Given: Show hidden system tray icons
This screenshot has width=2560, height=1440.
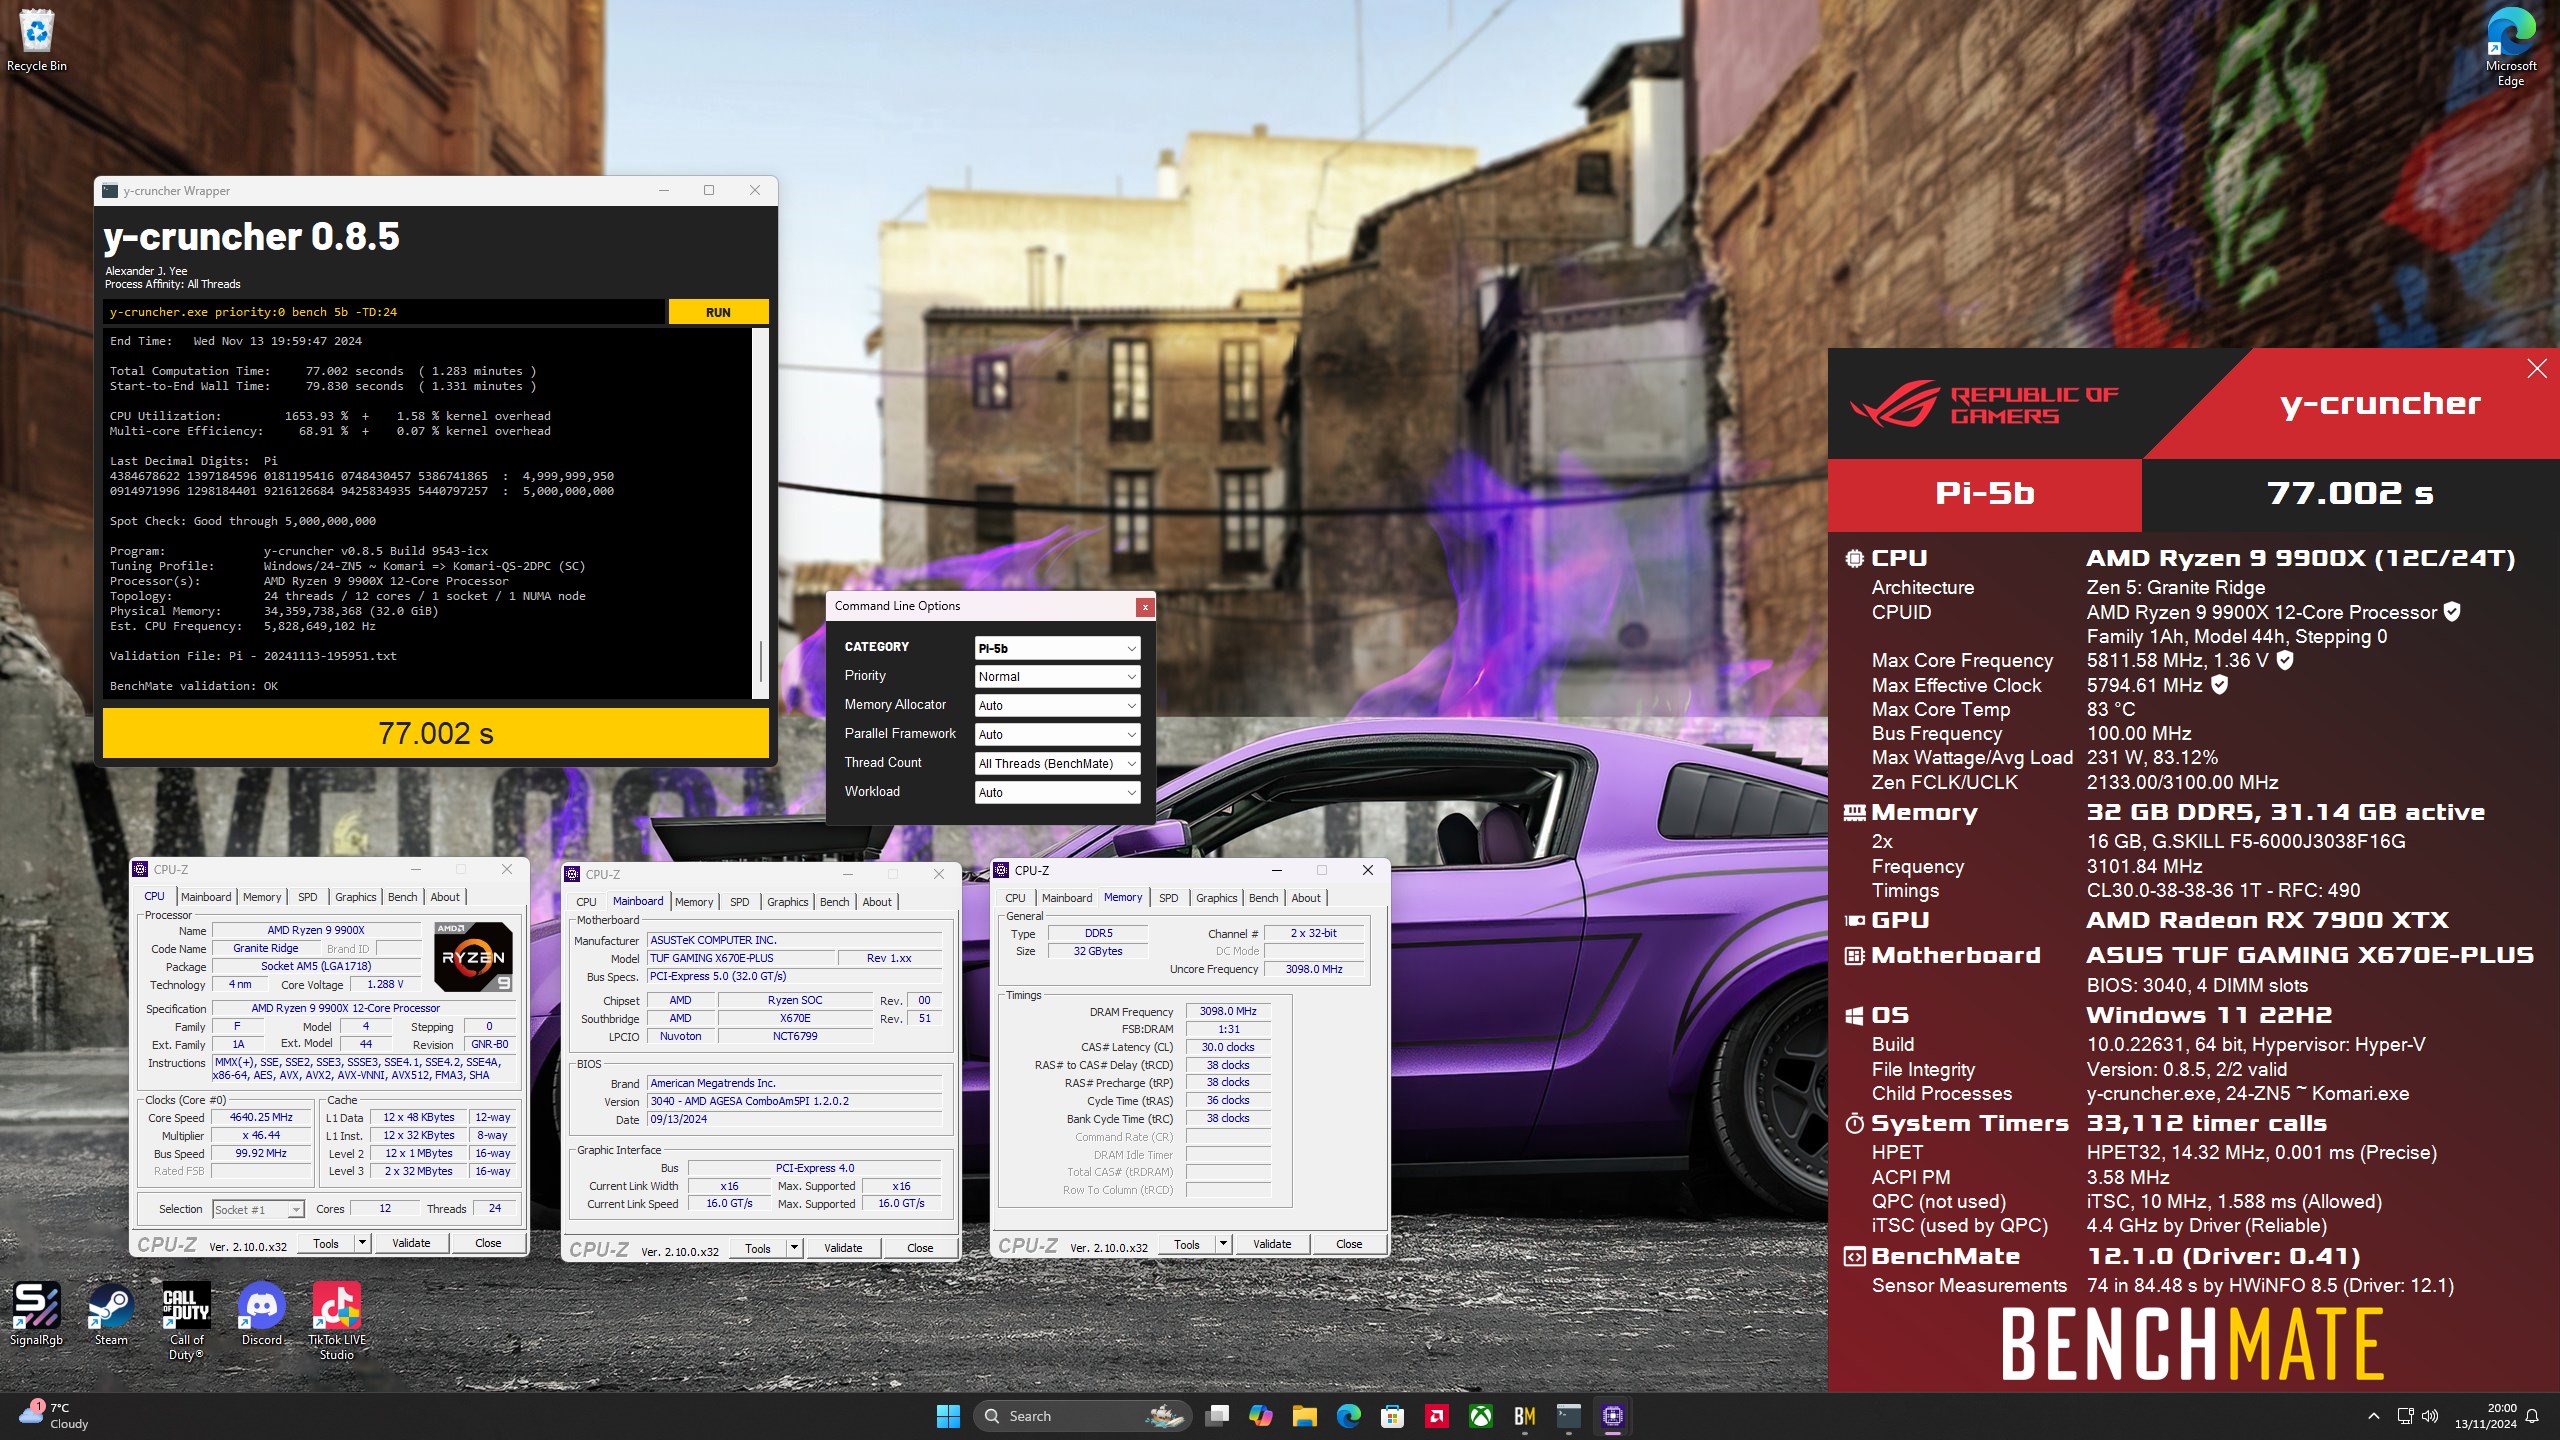Looking at the screenshot, I should point(2373,1416).
